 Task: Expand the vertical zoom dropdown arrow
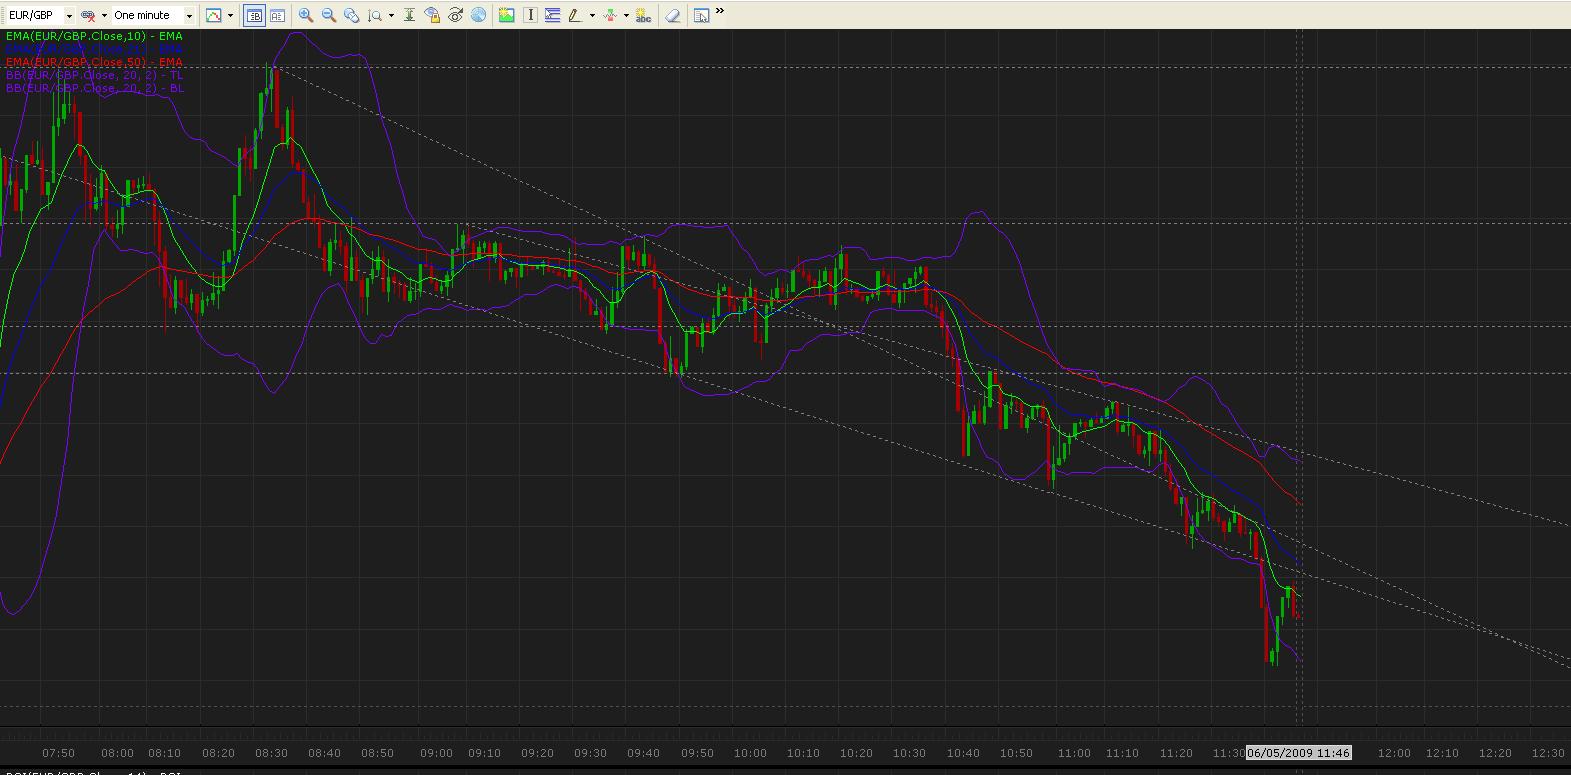click(x=390, y=16)
